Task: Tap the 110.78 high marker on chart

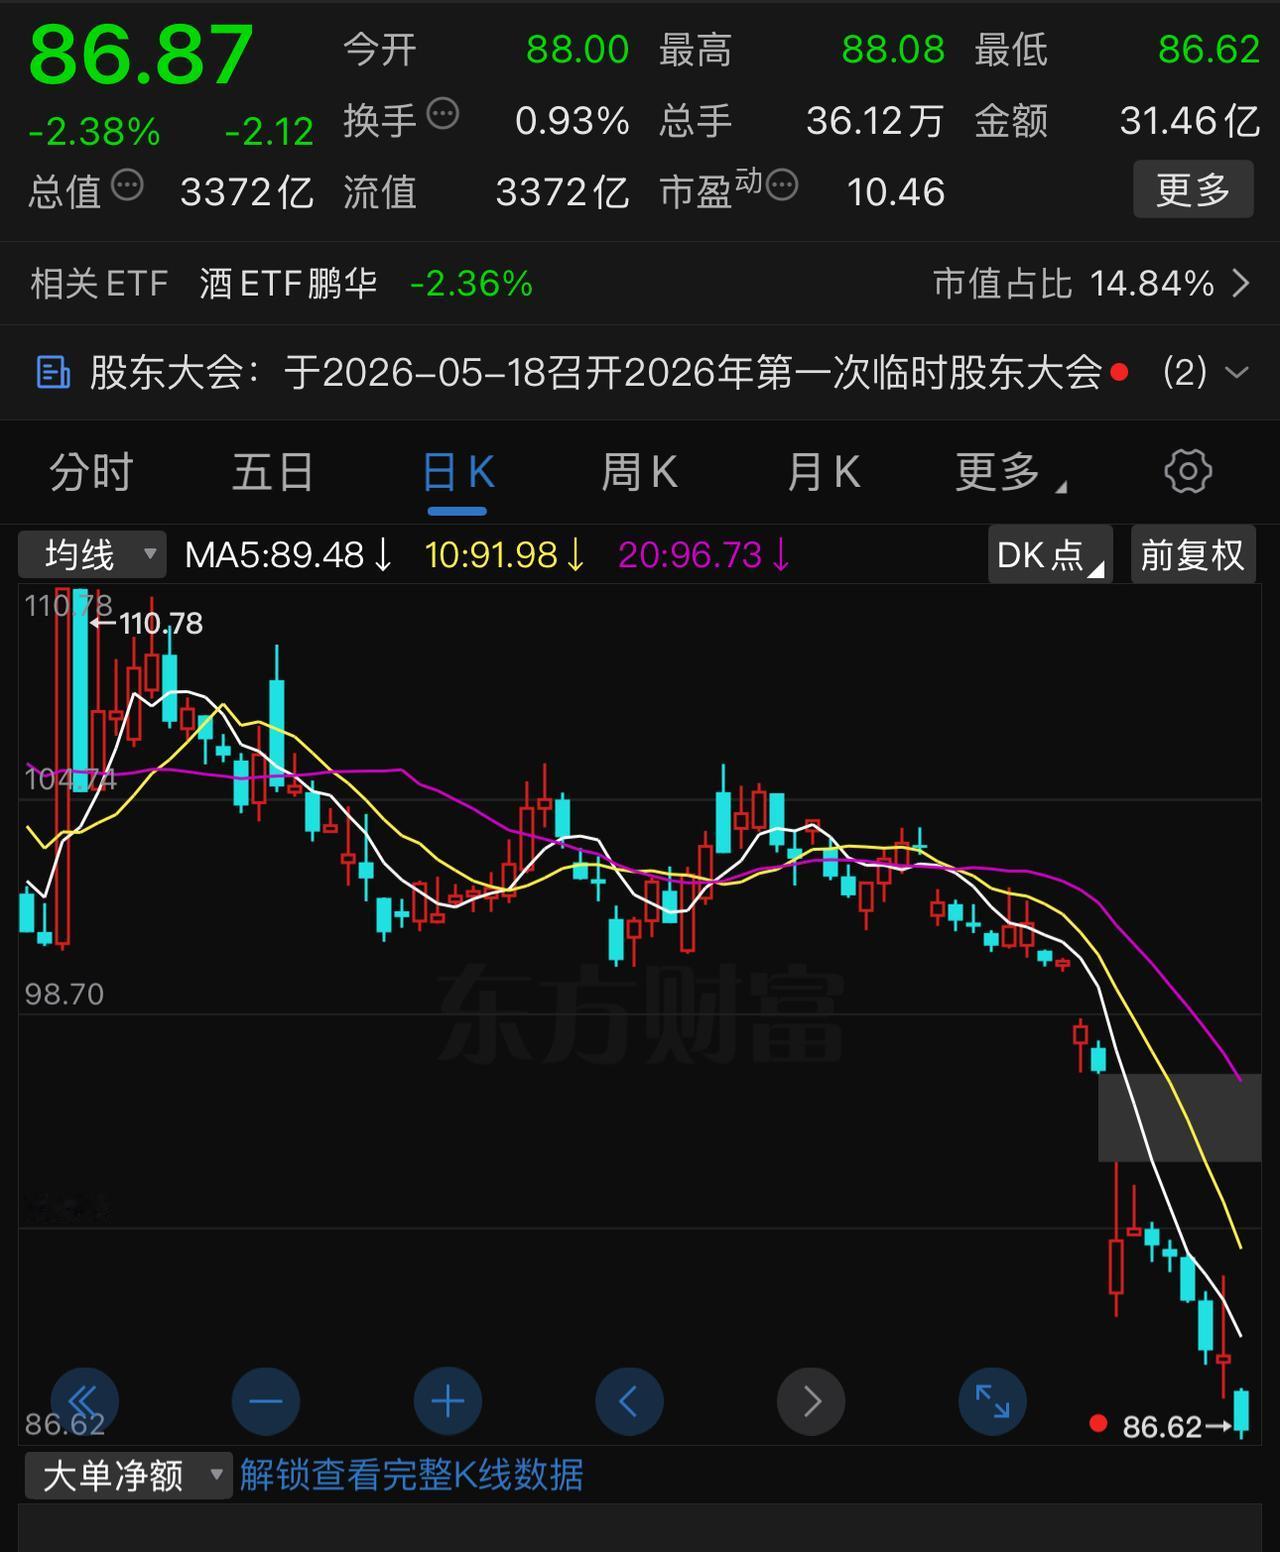Action: click(147, 623)
